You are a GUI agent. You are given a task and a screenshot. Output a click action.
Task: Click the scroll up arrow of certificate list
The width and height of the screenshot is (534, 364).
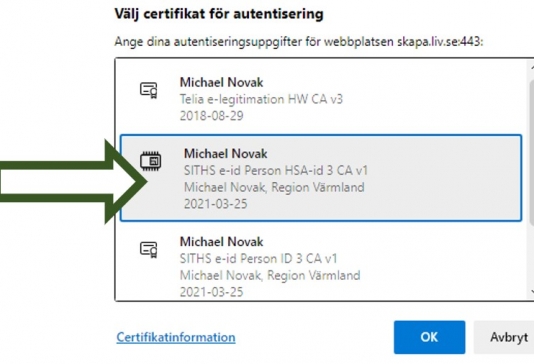(x=532, y=67)
